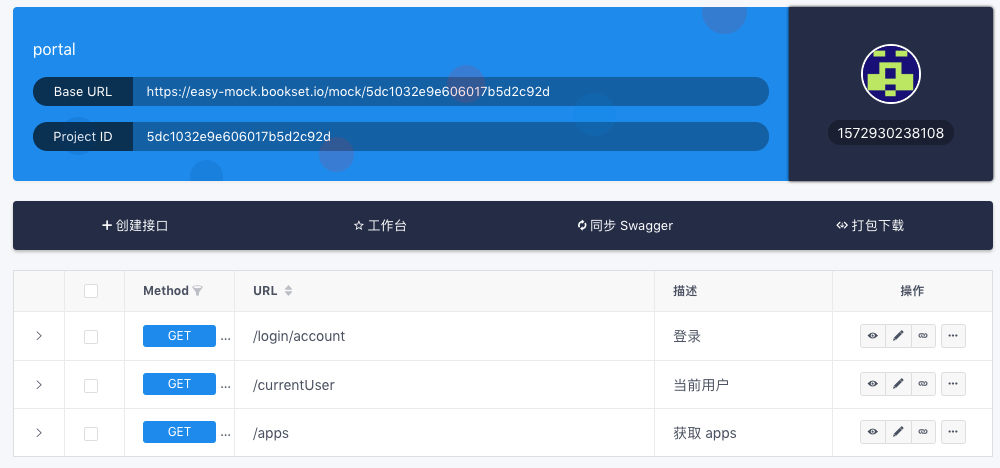Check the /apps row checkbox

point(91,434)
